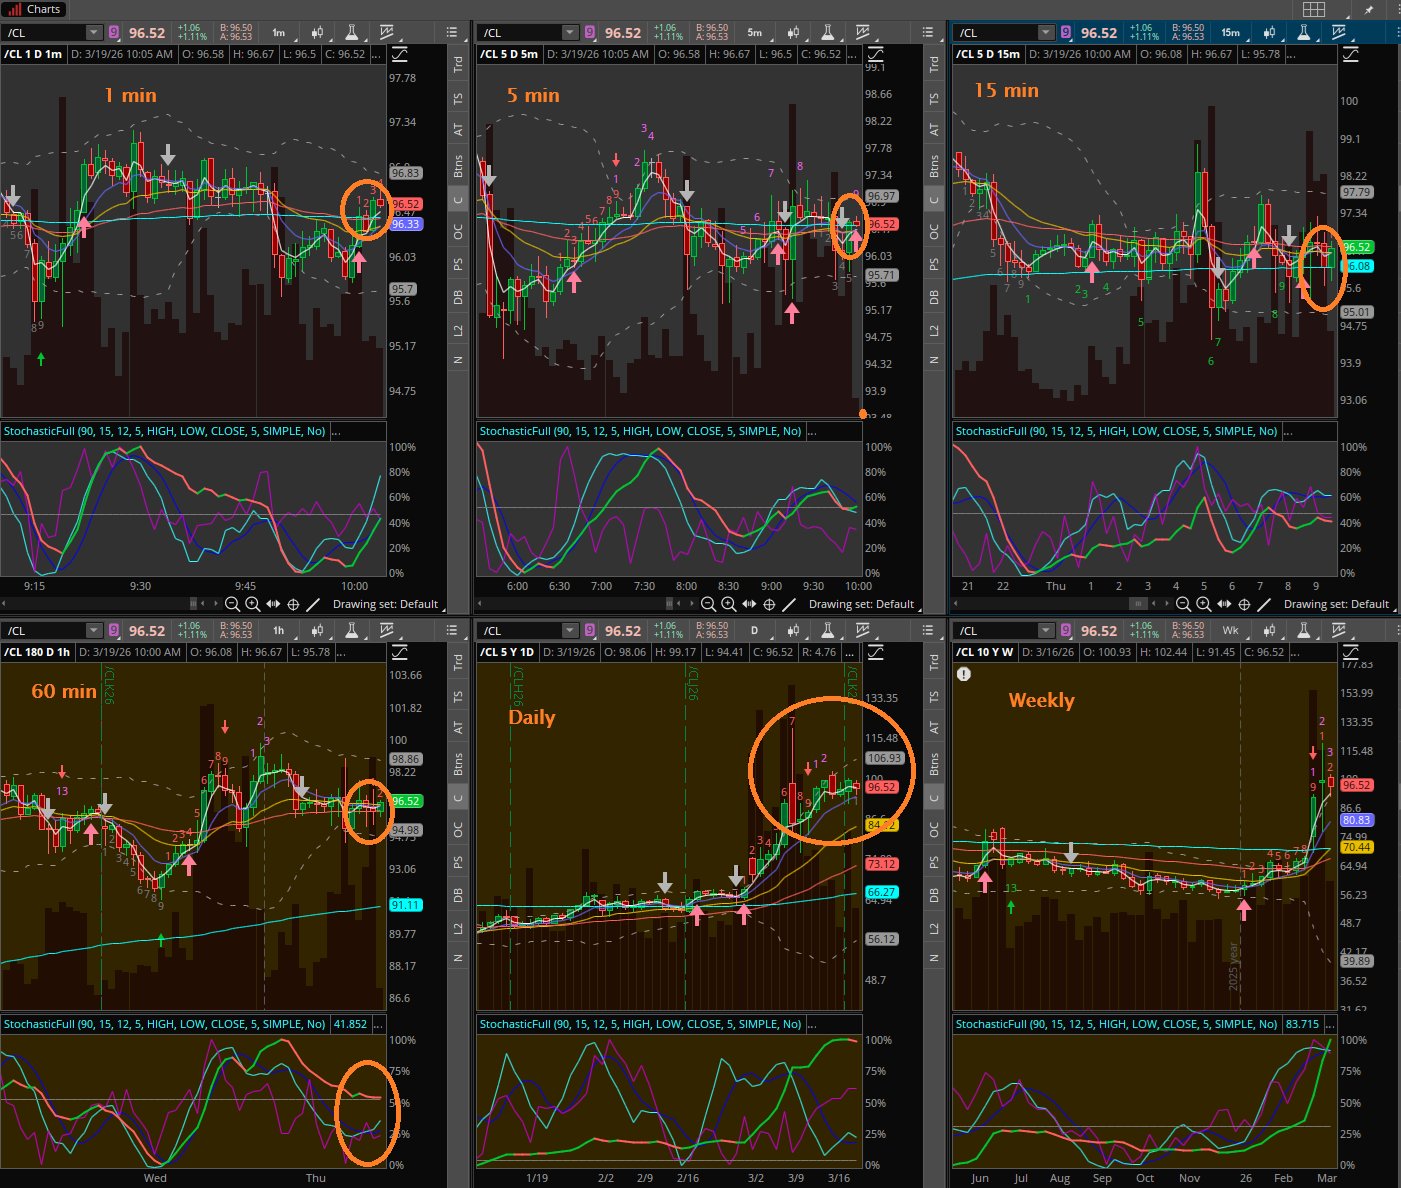Zoom in on the 5m chart

[x=728, y=604]
